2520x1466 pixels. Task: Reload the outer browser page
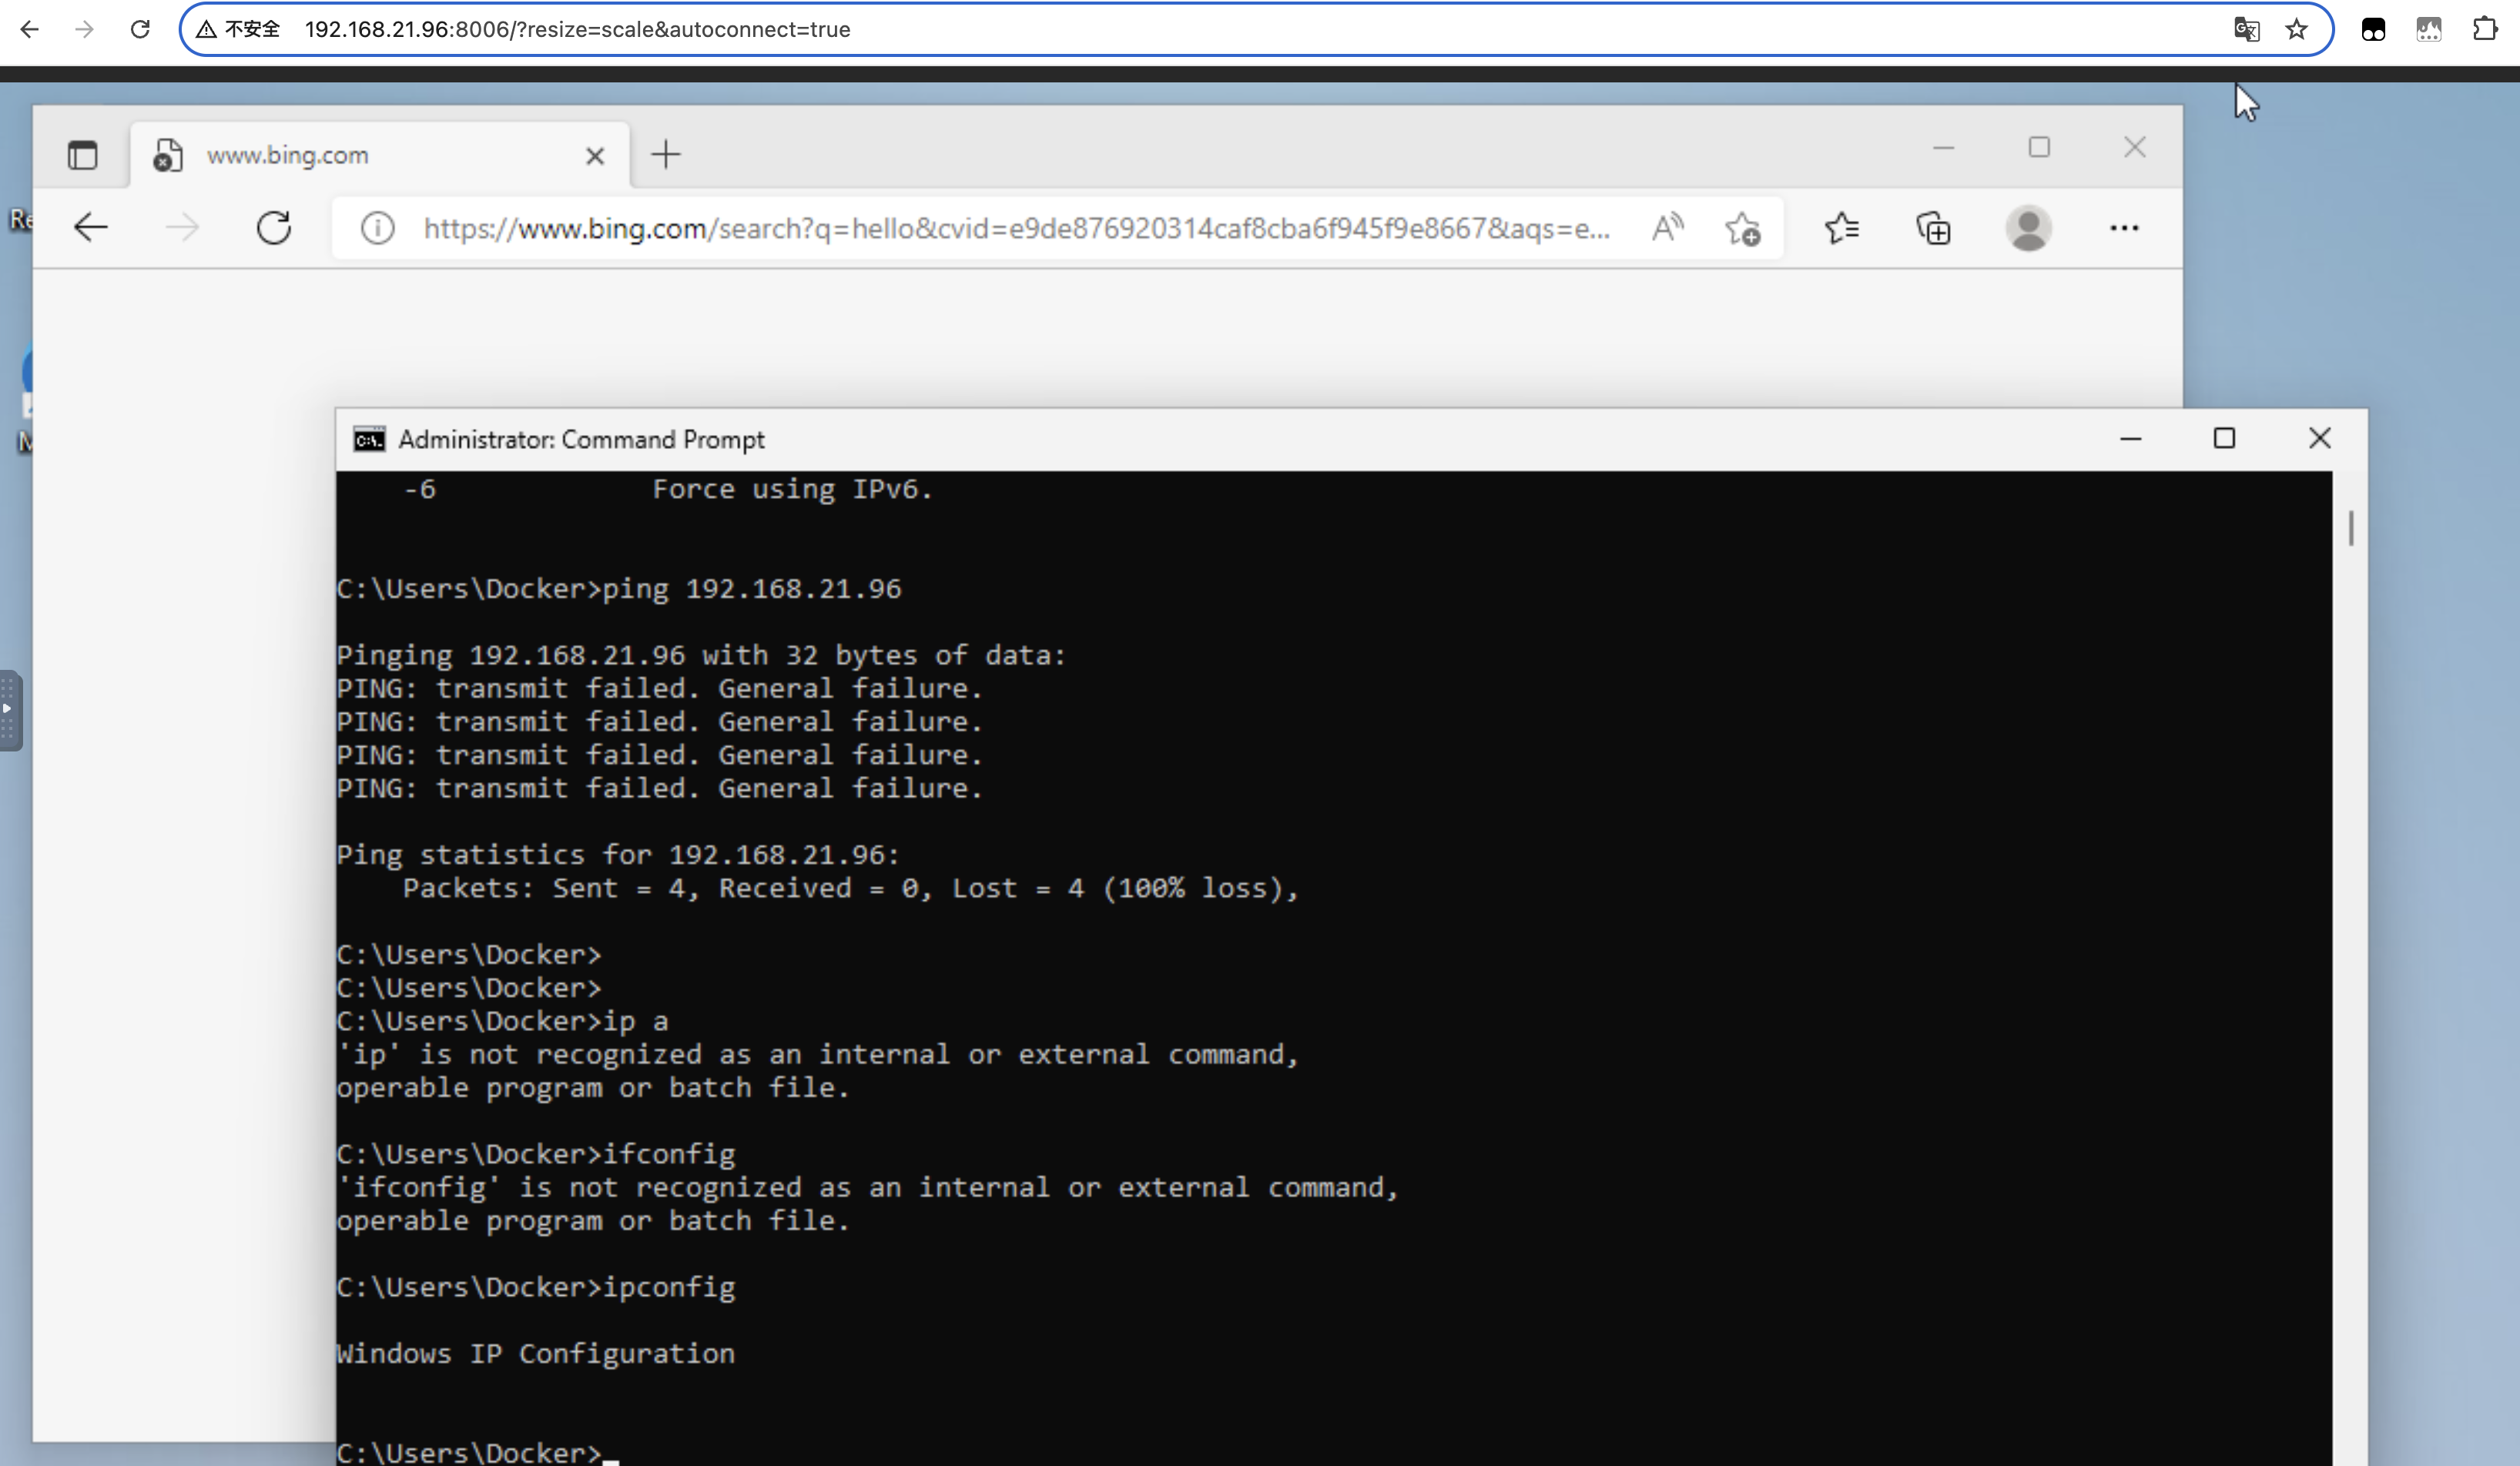(140, 30)
